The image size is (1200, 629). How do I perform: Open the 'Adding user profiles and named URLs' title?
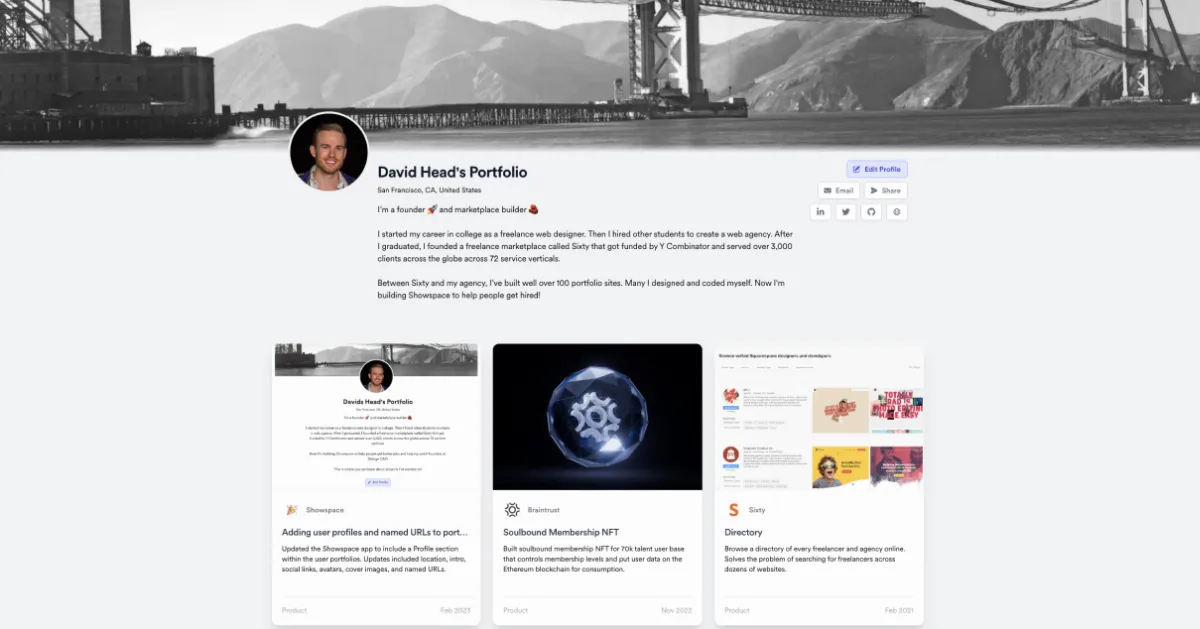(x=375, y=532)
